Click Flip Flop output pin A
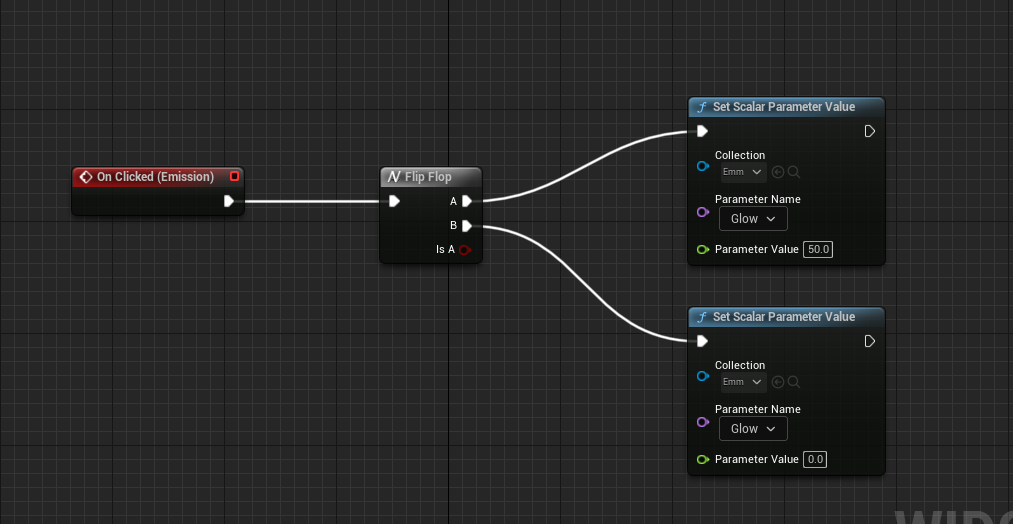This screenshot has height=524, width=1013. click(x=467, y=201)
